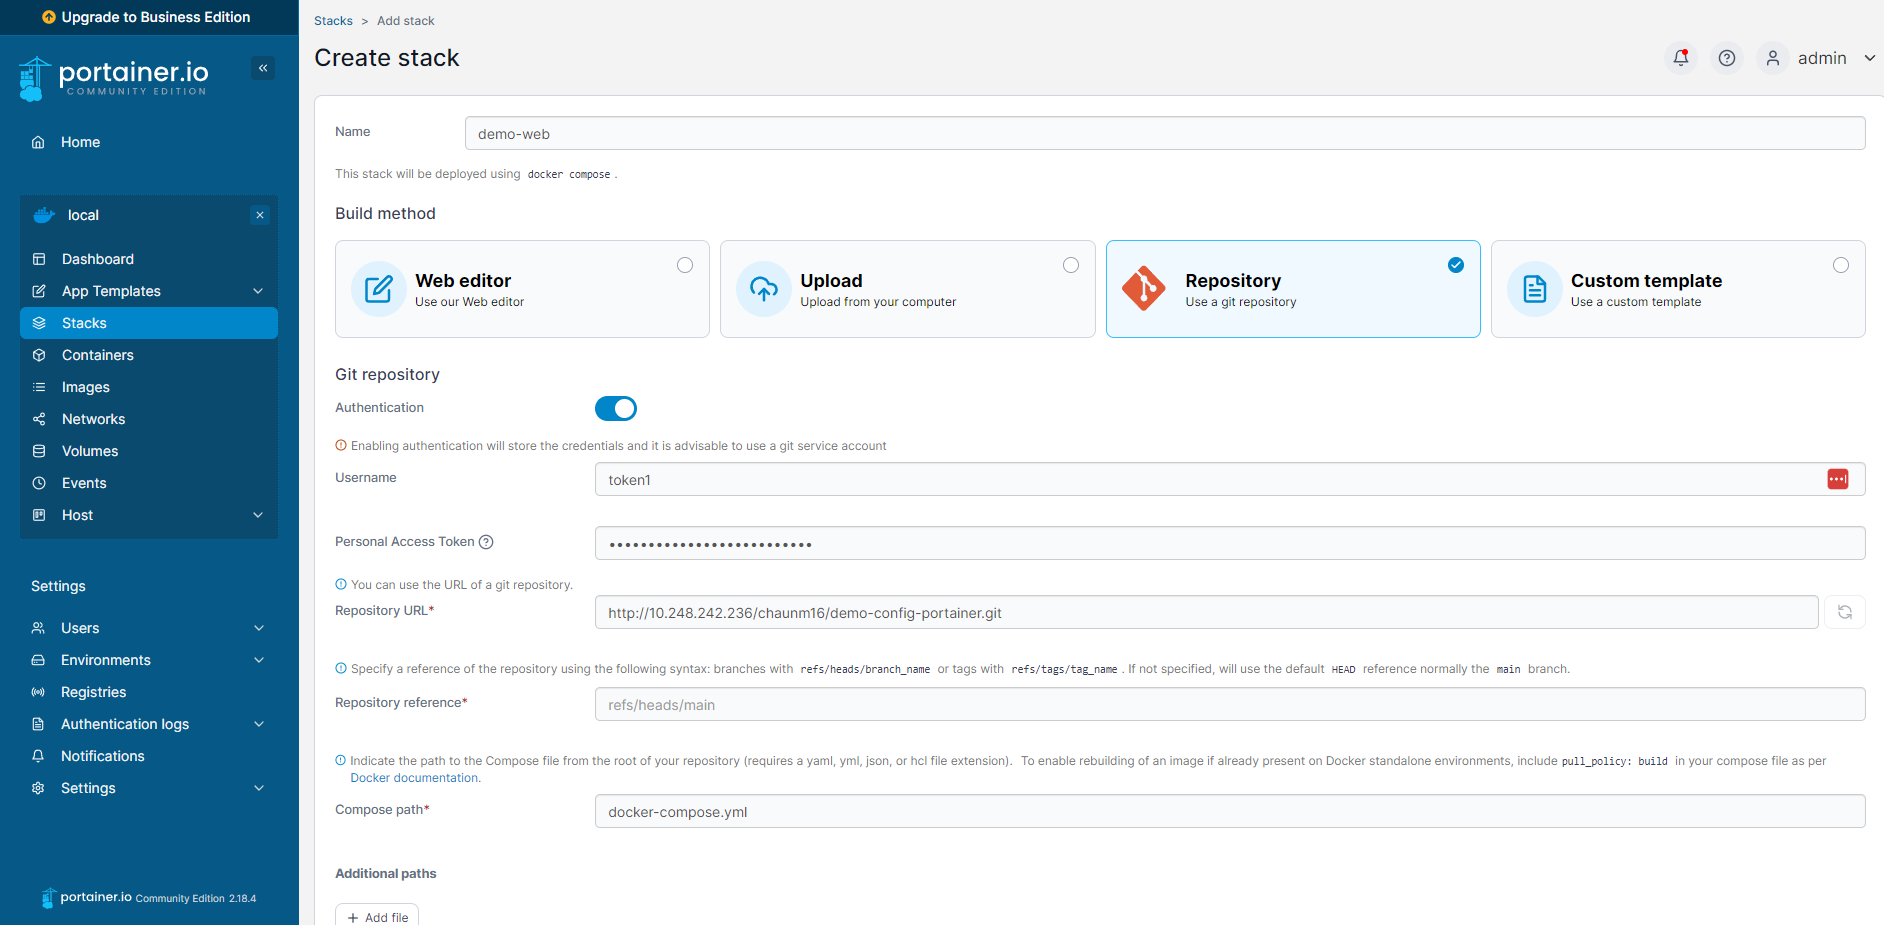Open the admin user dropdown

[1820, 58]
